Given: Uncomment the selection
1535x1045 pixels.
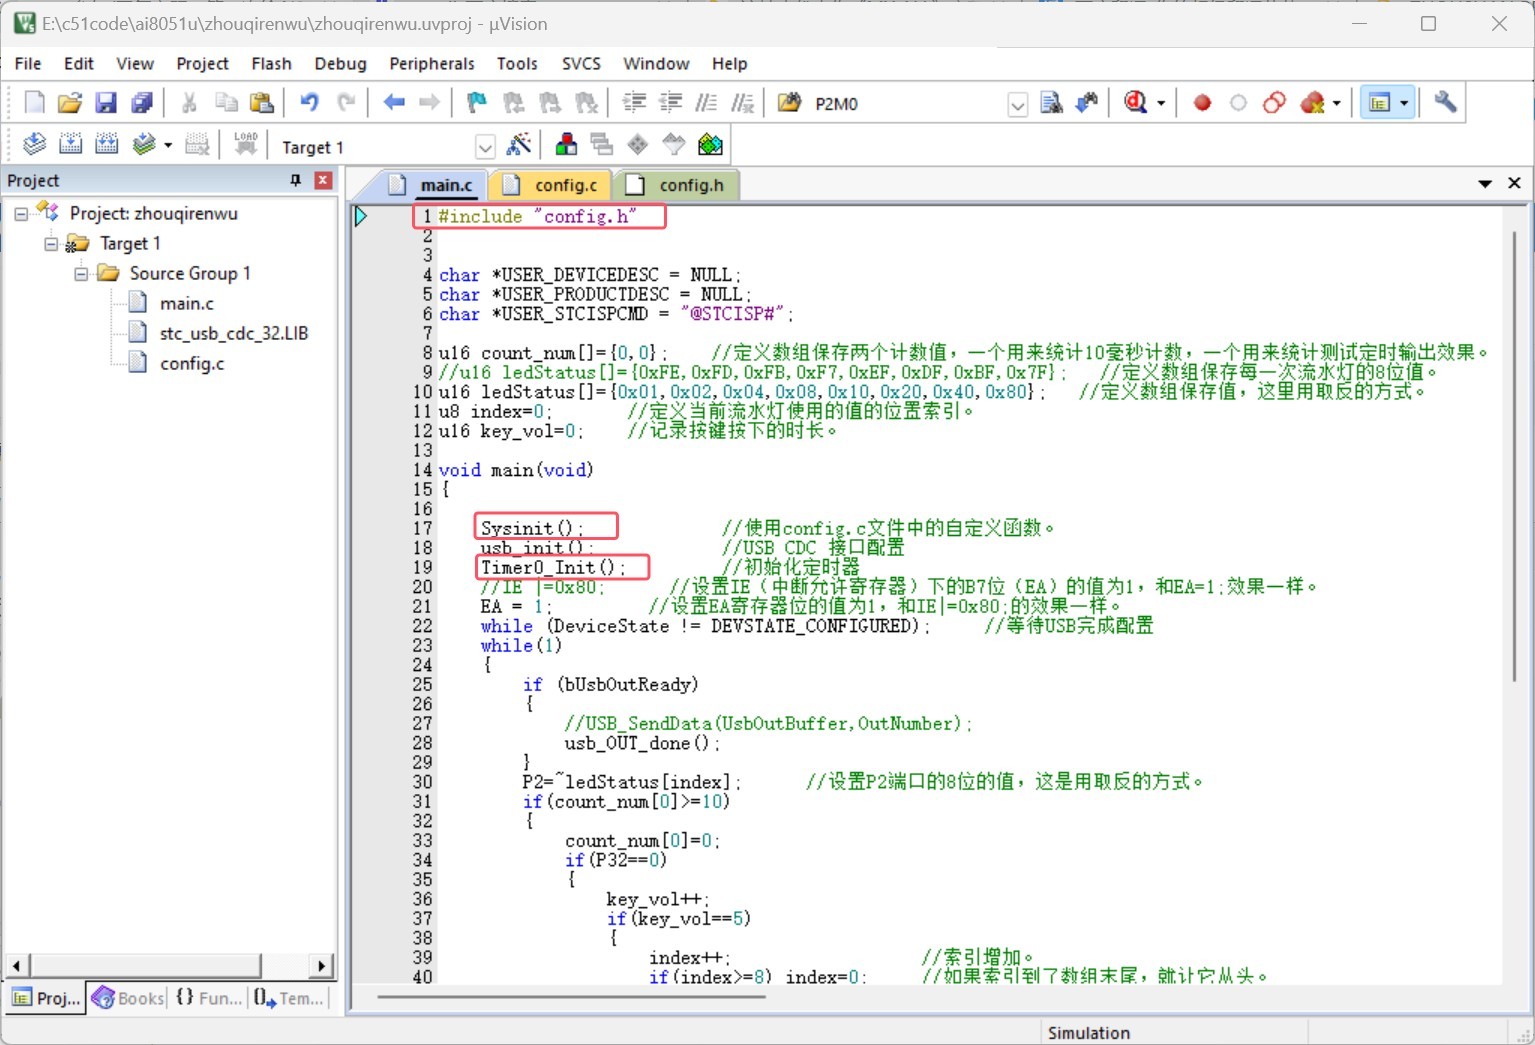Looking at the screenshot, I should tap(742, 103).
